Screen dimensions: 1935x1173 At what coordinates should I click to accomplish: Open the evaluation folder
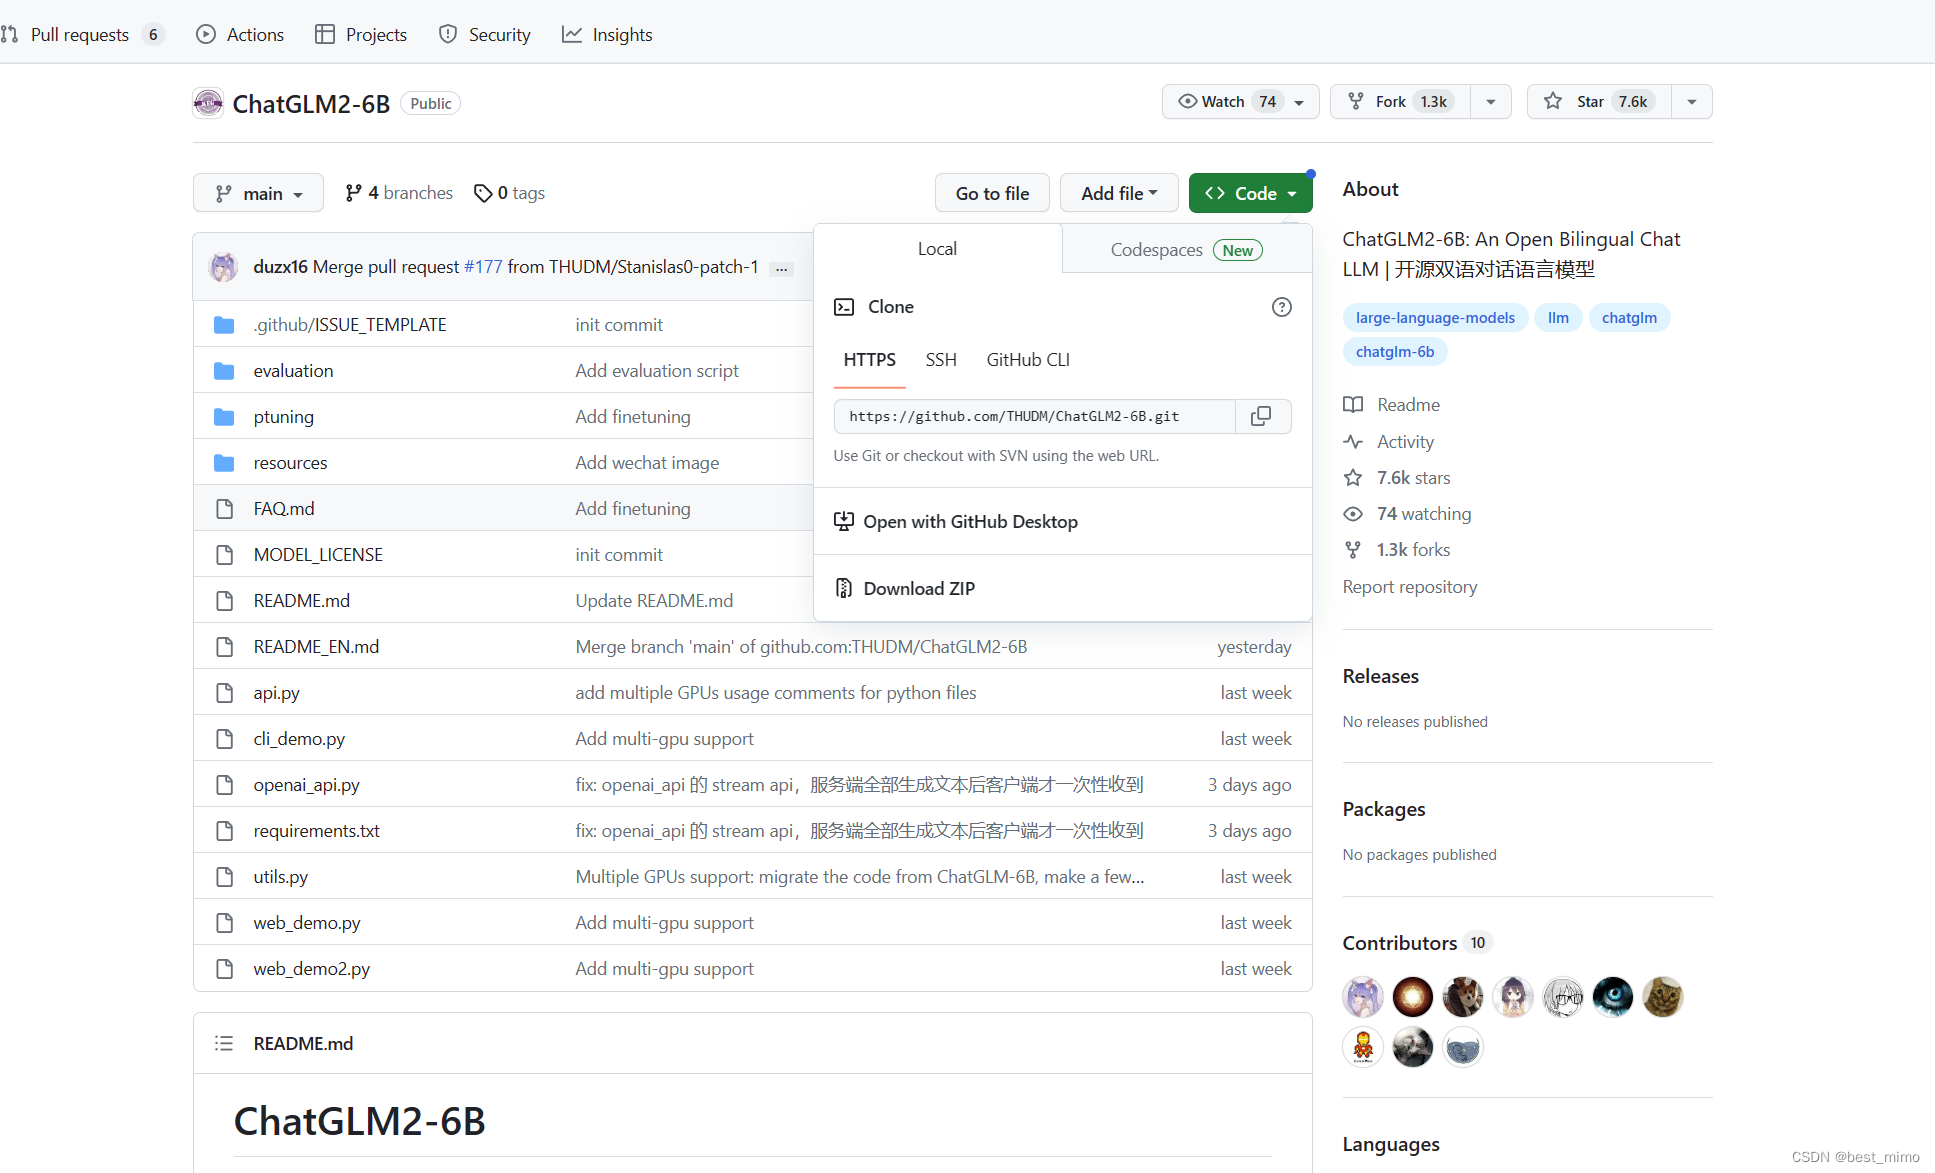(x=293, y=371)
